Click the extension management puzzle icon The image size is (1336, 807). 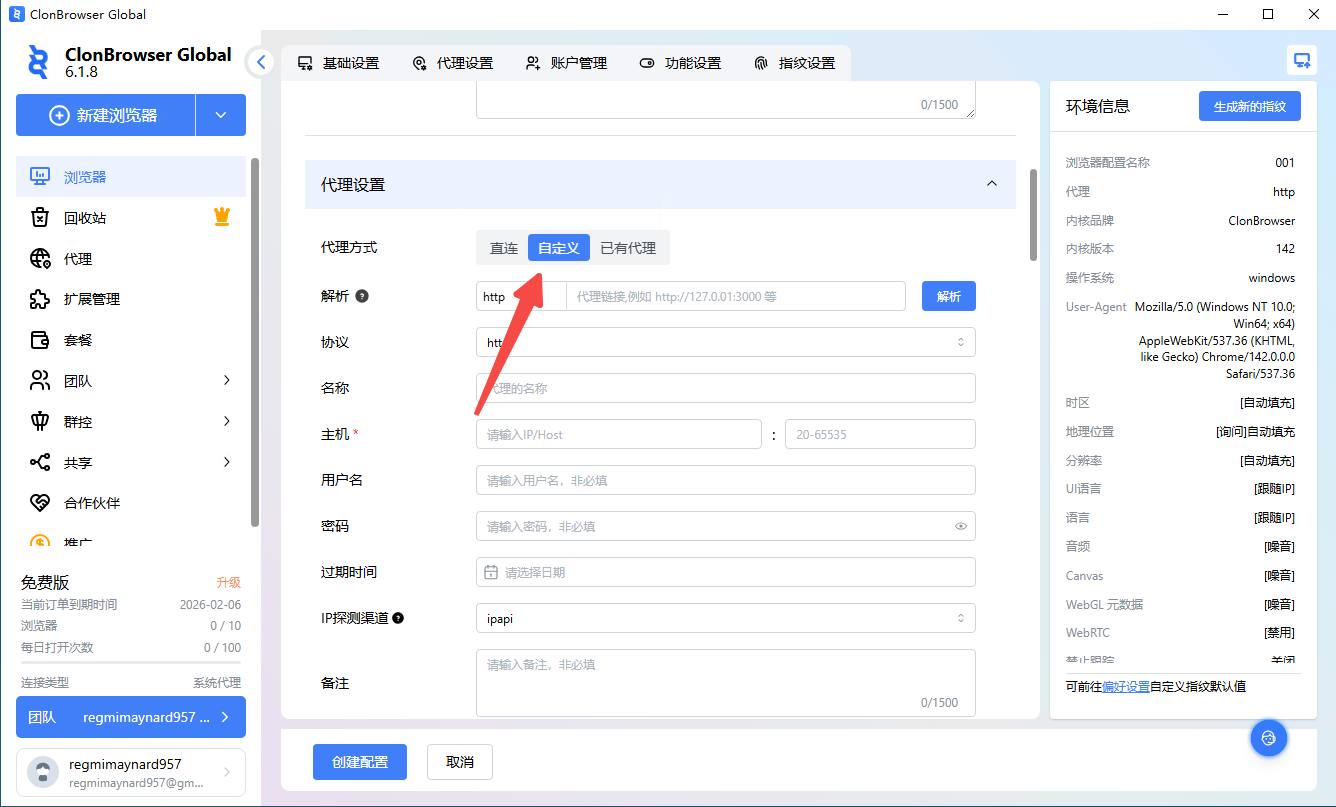[x=40, y=299]
